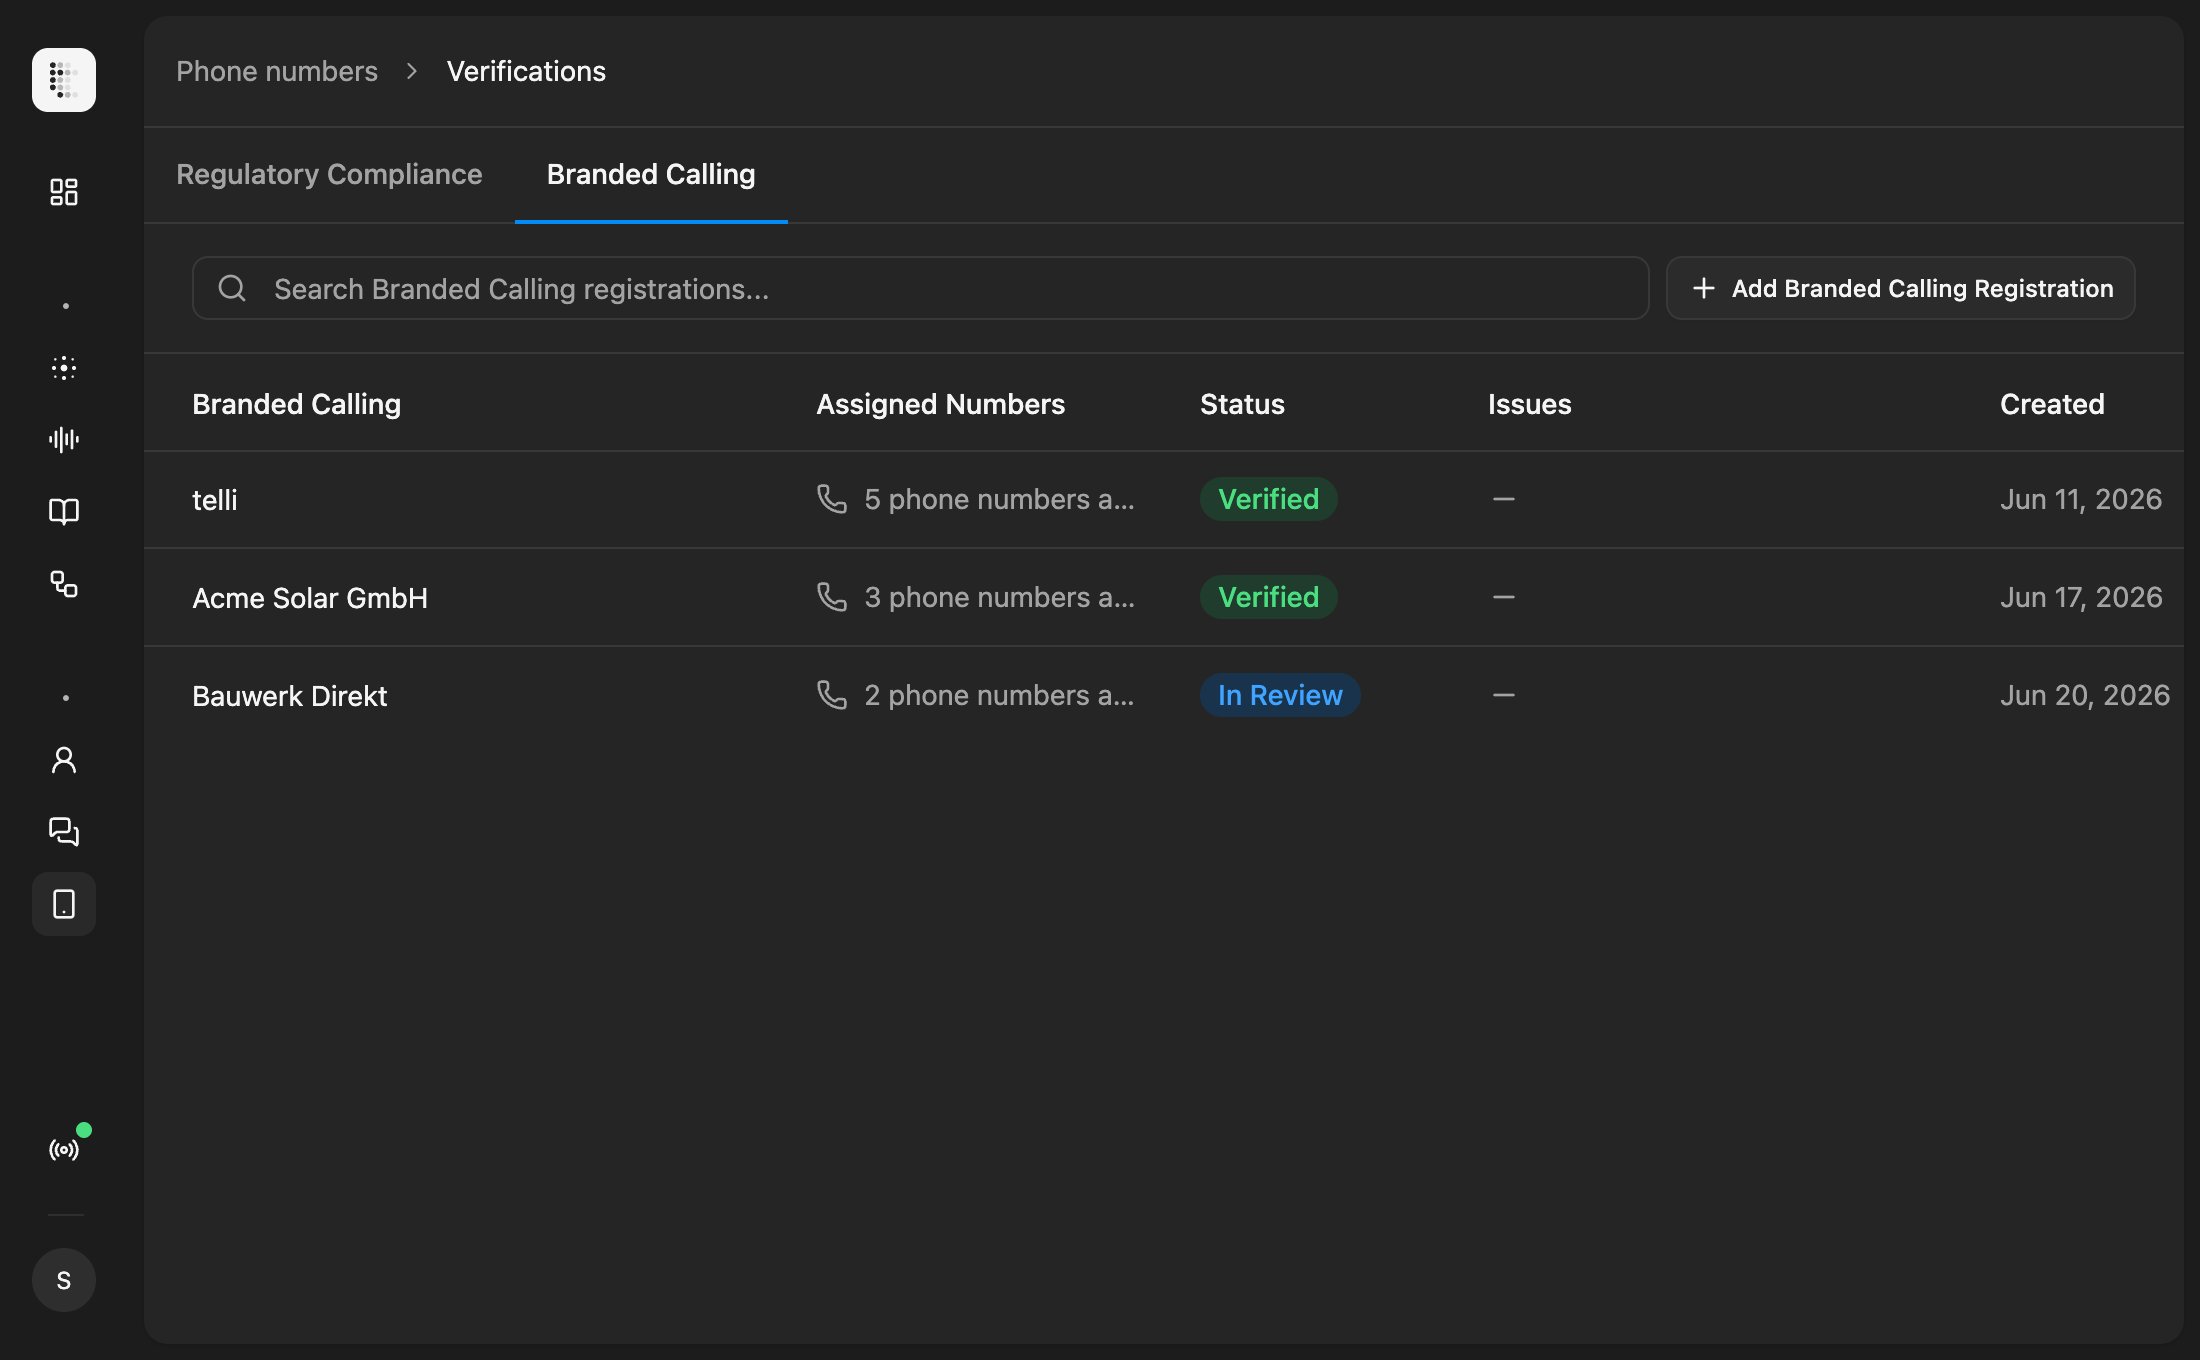Open the telli registration row
Viewport: 2200px width, 1360px height.
coord(1164,499)
